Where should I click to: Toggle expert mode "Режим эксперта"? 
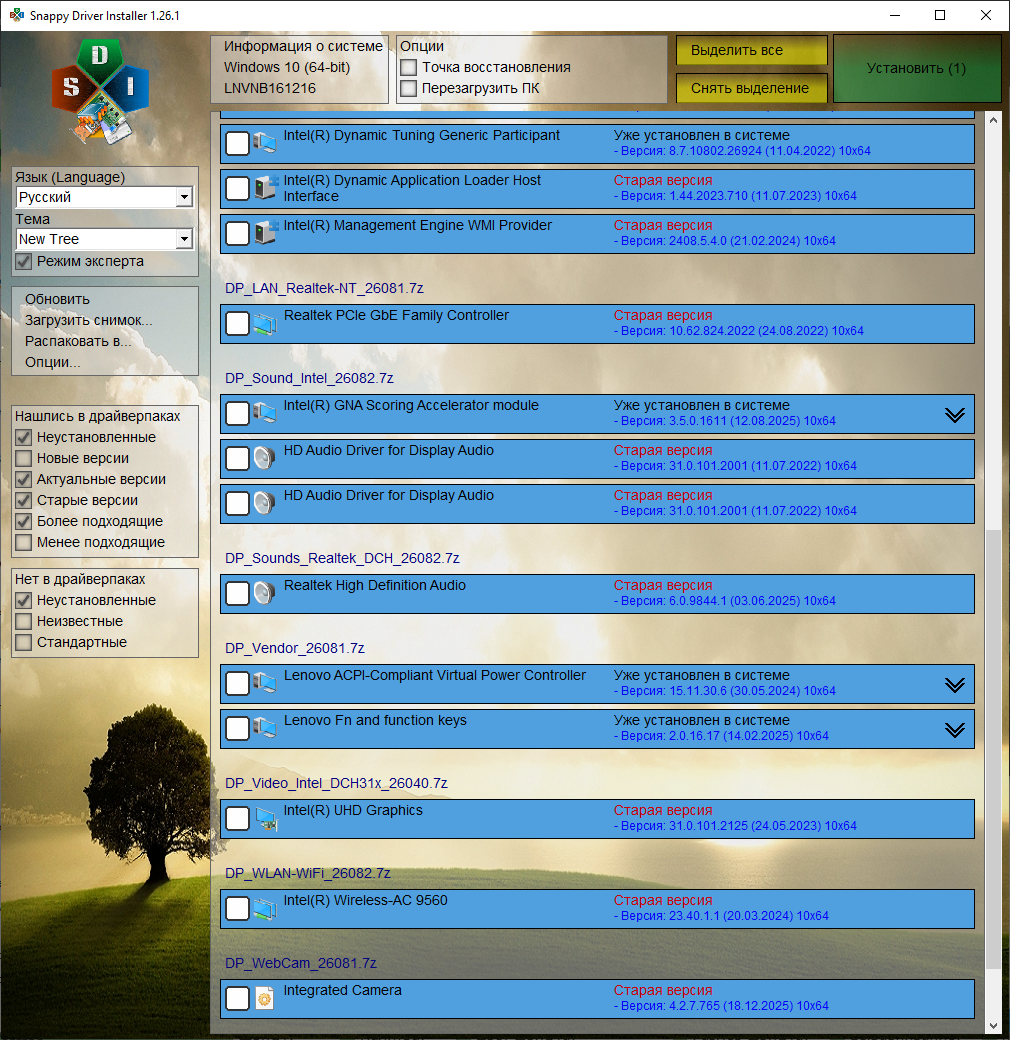[x=24, y=261]
